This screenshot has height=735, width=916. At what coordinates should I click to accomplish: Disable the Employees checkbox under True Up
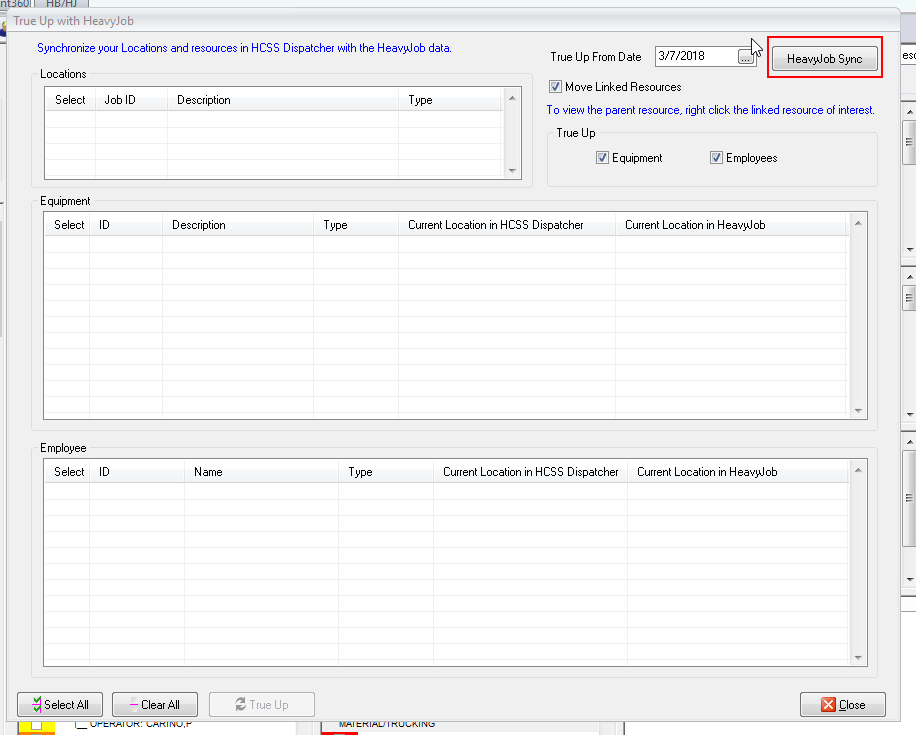tap(716, 157)
